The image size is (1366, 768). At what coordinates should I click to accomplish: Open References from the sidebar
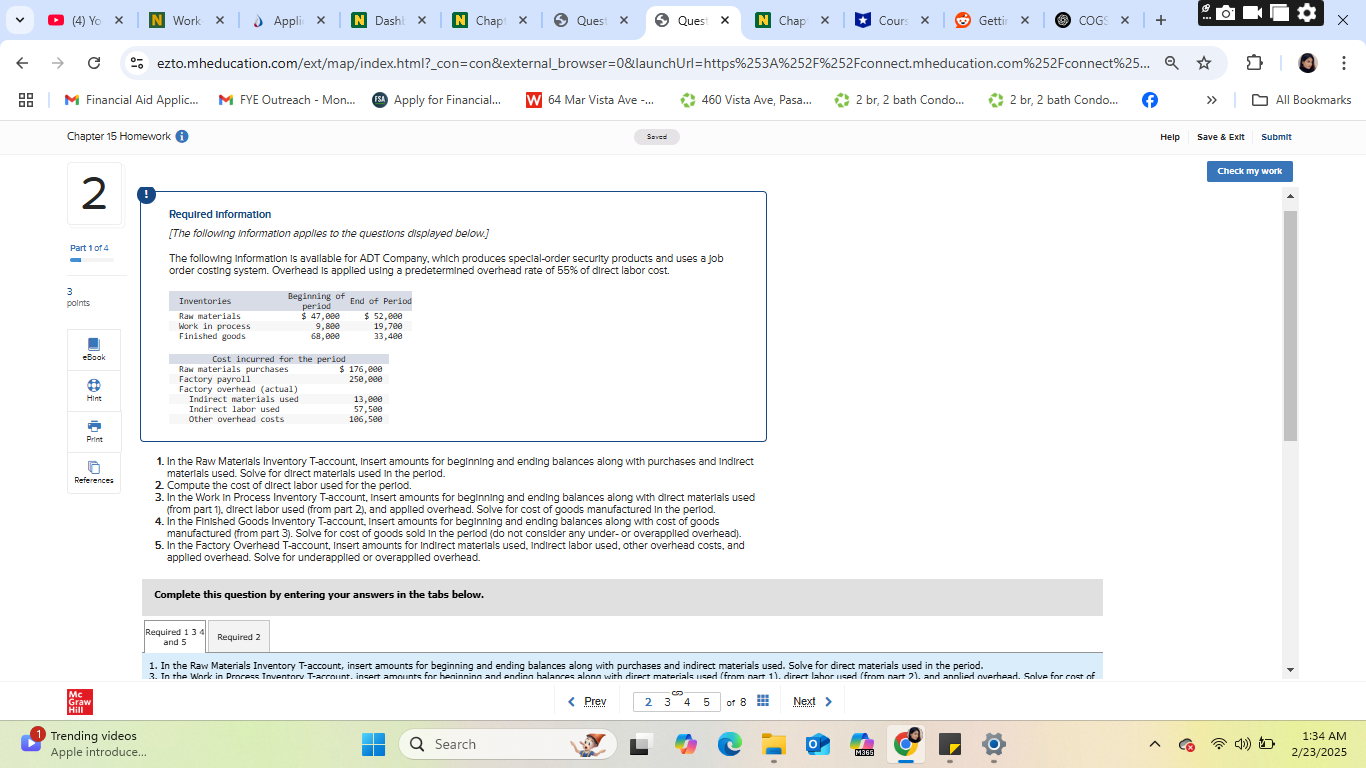[93, 471]
